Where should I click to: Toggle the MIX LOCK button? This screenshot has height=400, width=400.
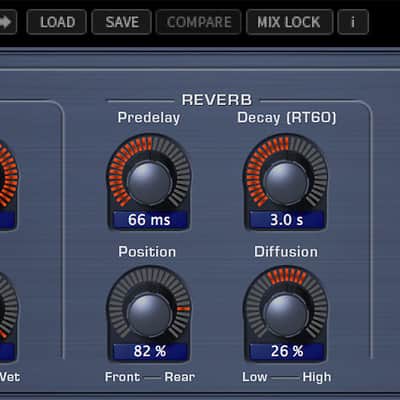point(289,22)
